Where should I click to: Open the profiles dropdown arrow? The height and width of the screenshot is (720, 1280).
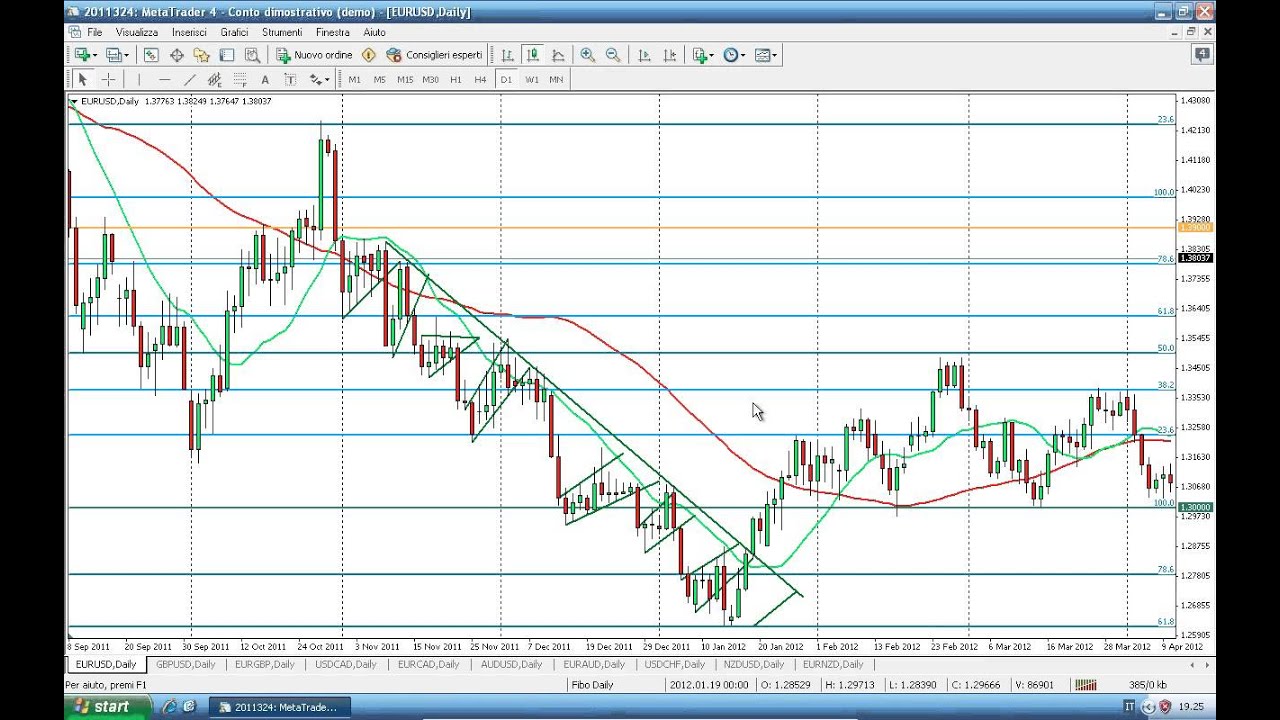pos(125,55)
